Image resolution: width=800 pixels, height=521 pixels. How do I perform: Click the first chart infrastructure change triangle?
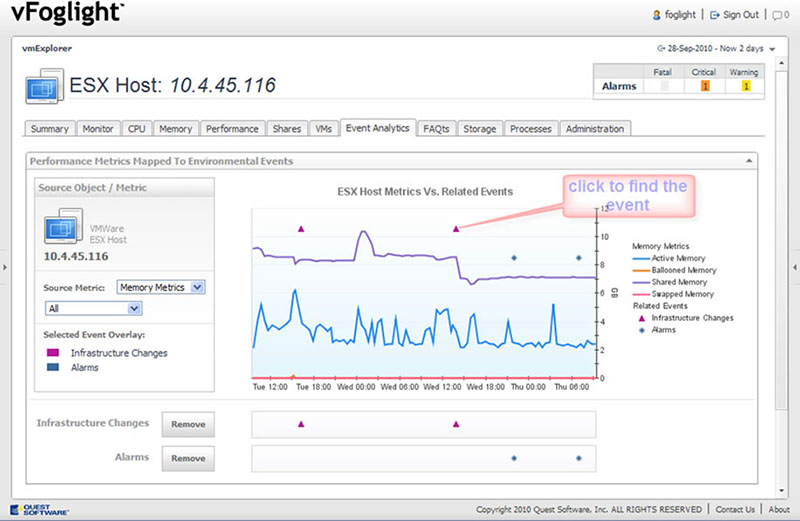point(301,229)
